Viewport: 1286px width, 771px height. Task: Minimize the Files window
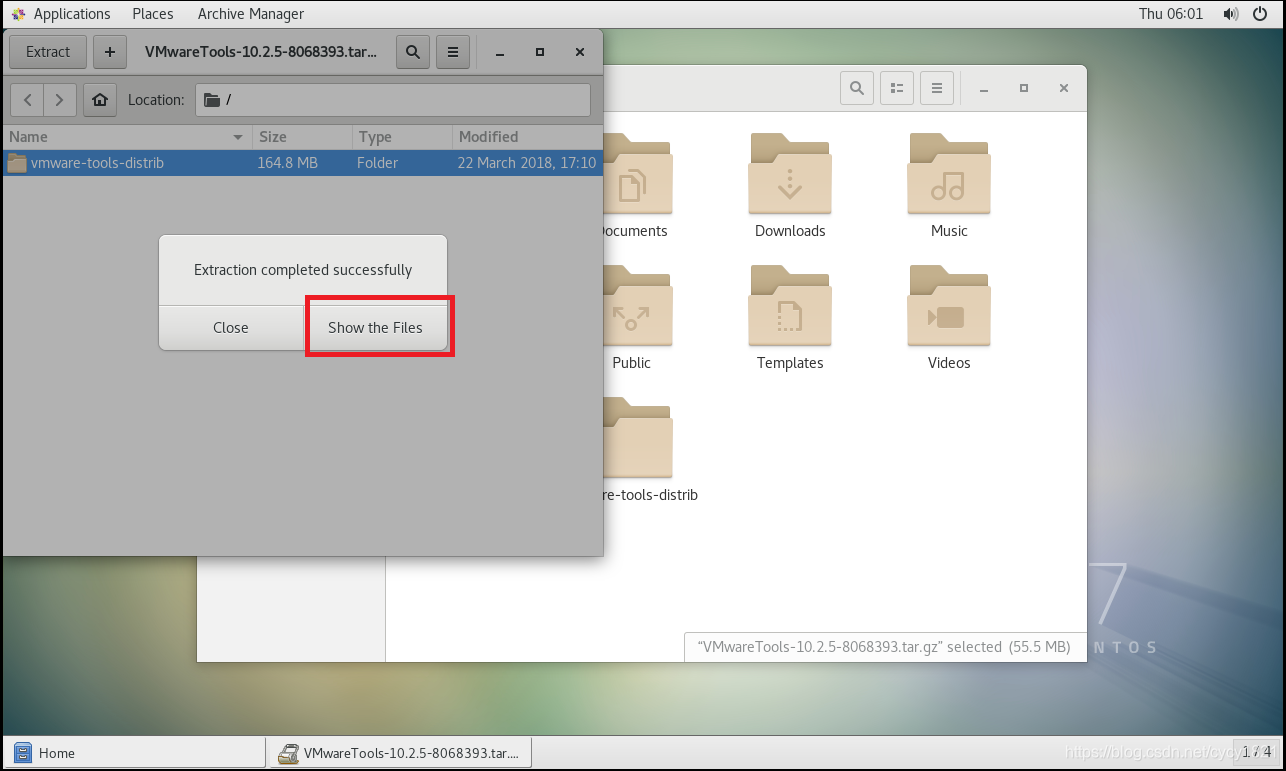point(984,88)
